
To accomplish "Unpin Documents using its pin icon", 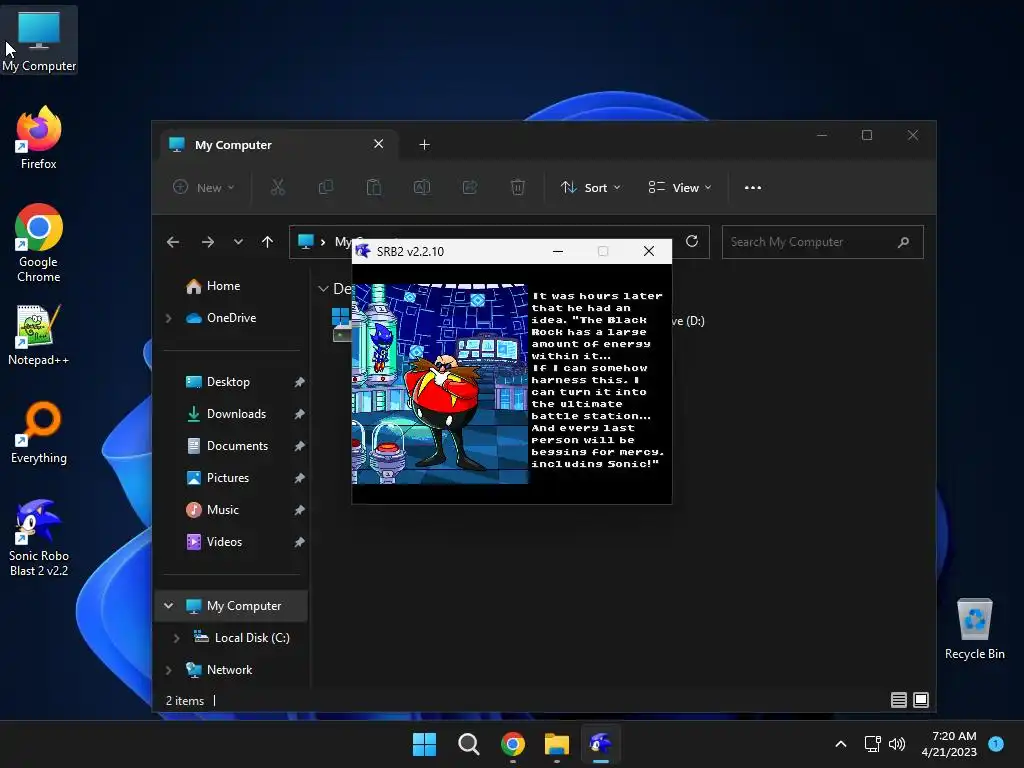I will 299,446.
